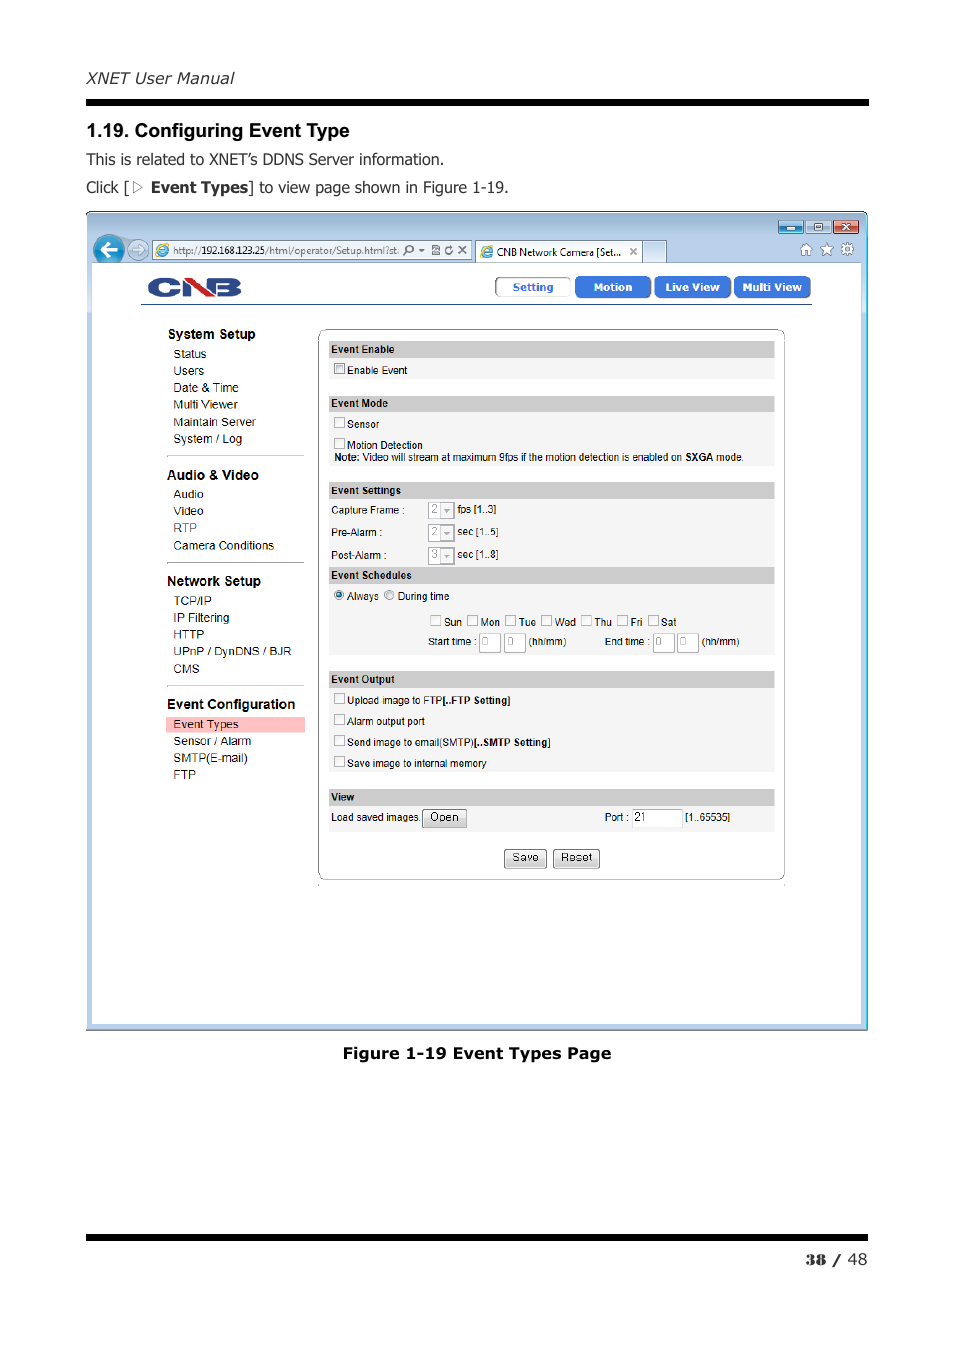
Task: Switch to the Multi View tab
Action: click(772, 287)
